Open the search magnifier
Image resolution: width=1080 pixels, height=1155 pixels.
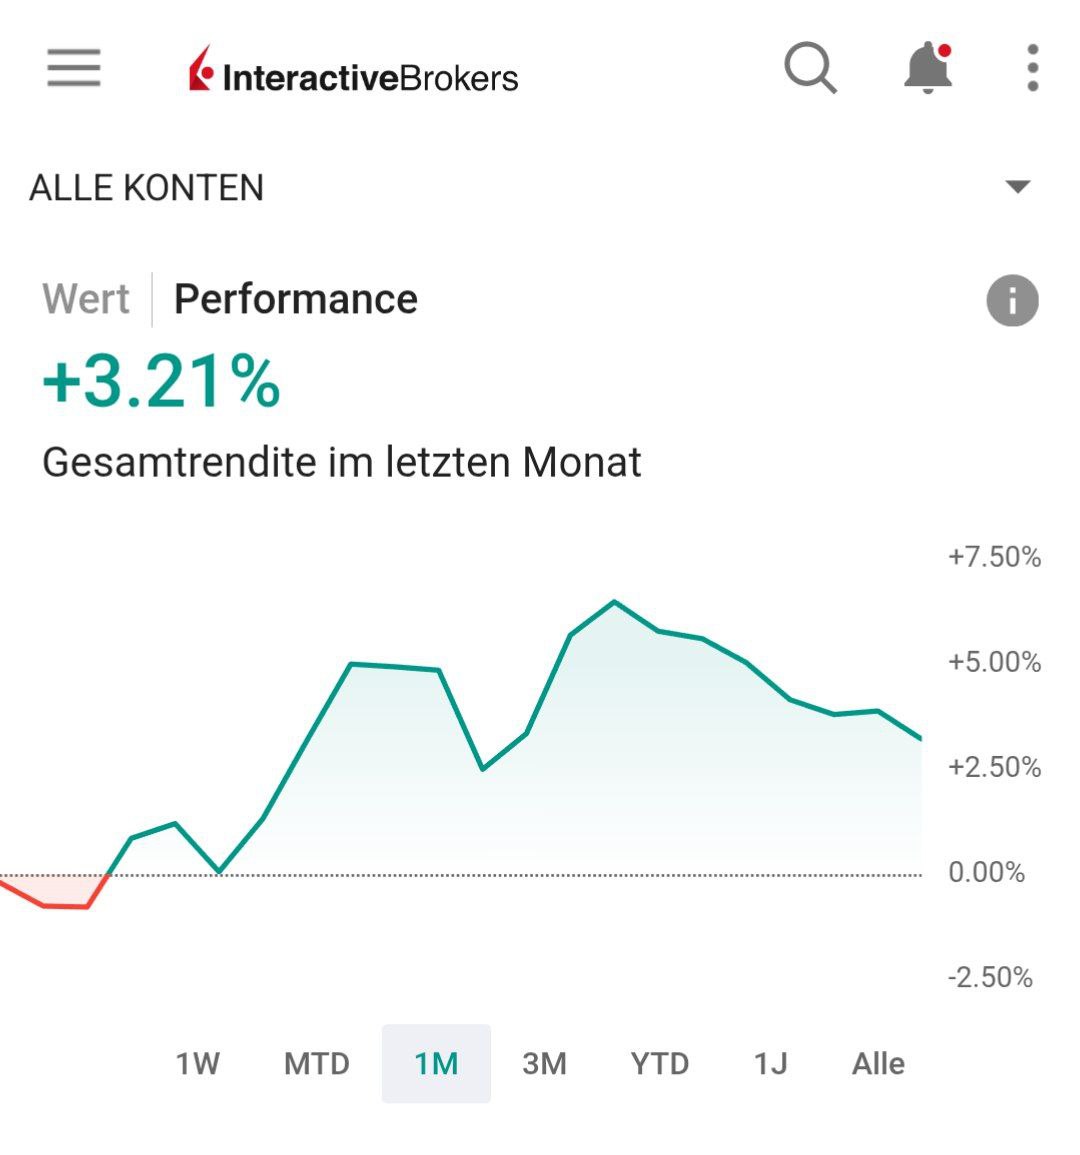810,69
